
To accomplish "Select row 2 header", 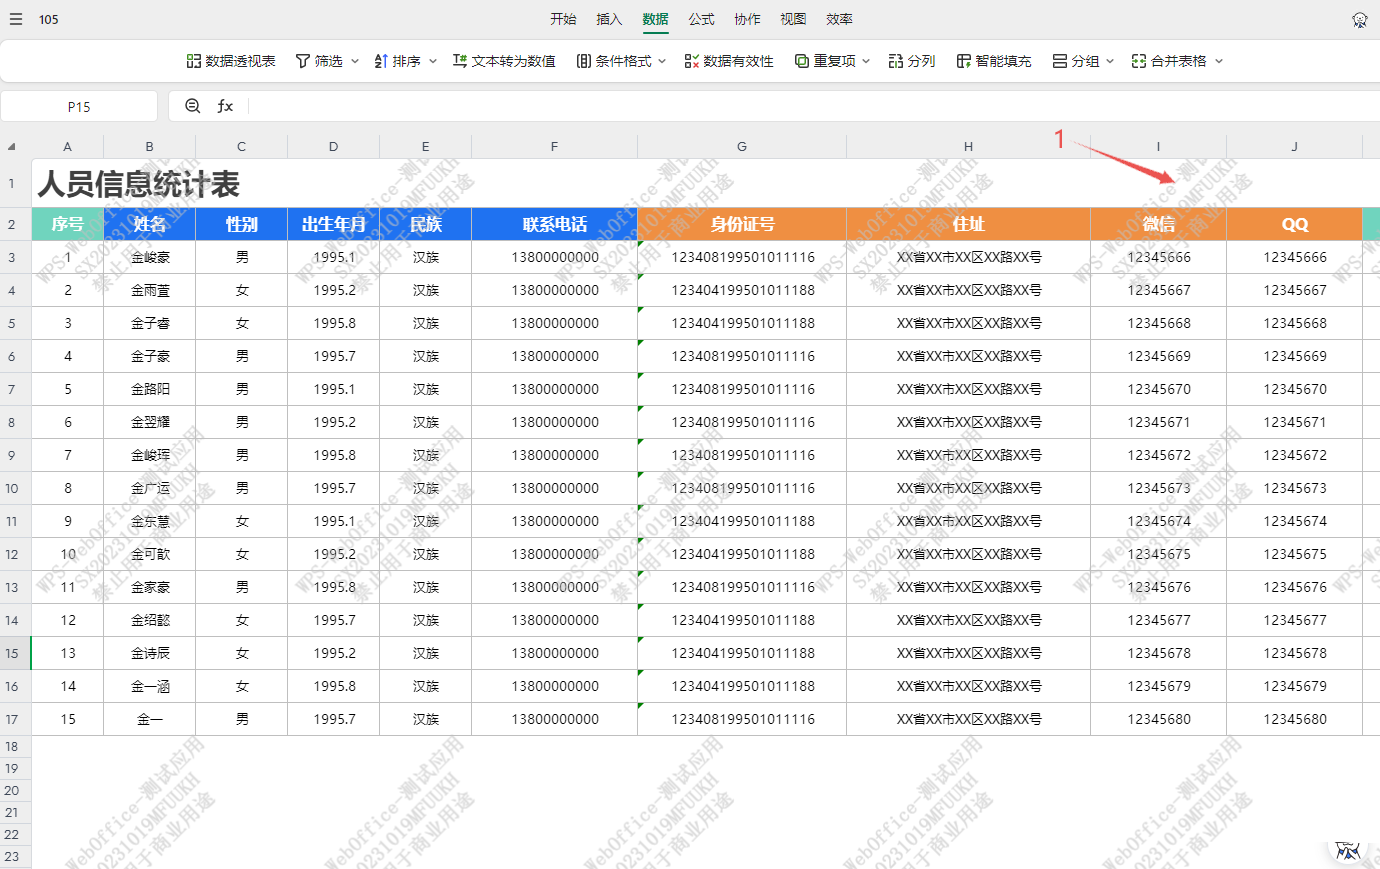I will click(15, 224).
